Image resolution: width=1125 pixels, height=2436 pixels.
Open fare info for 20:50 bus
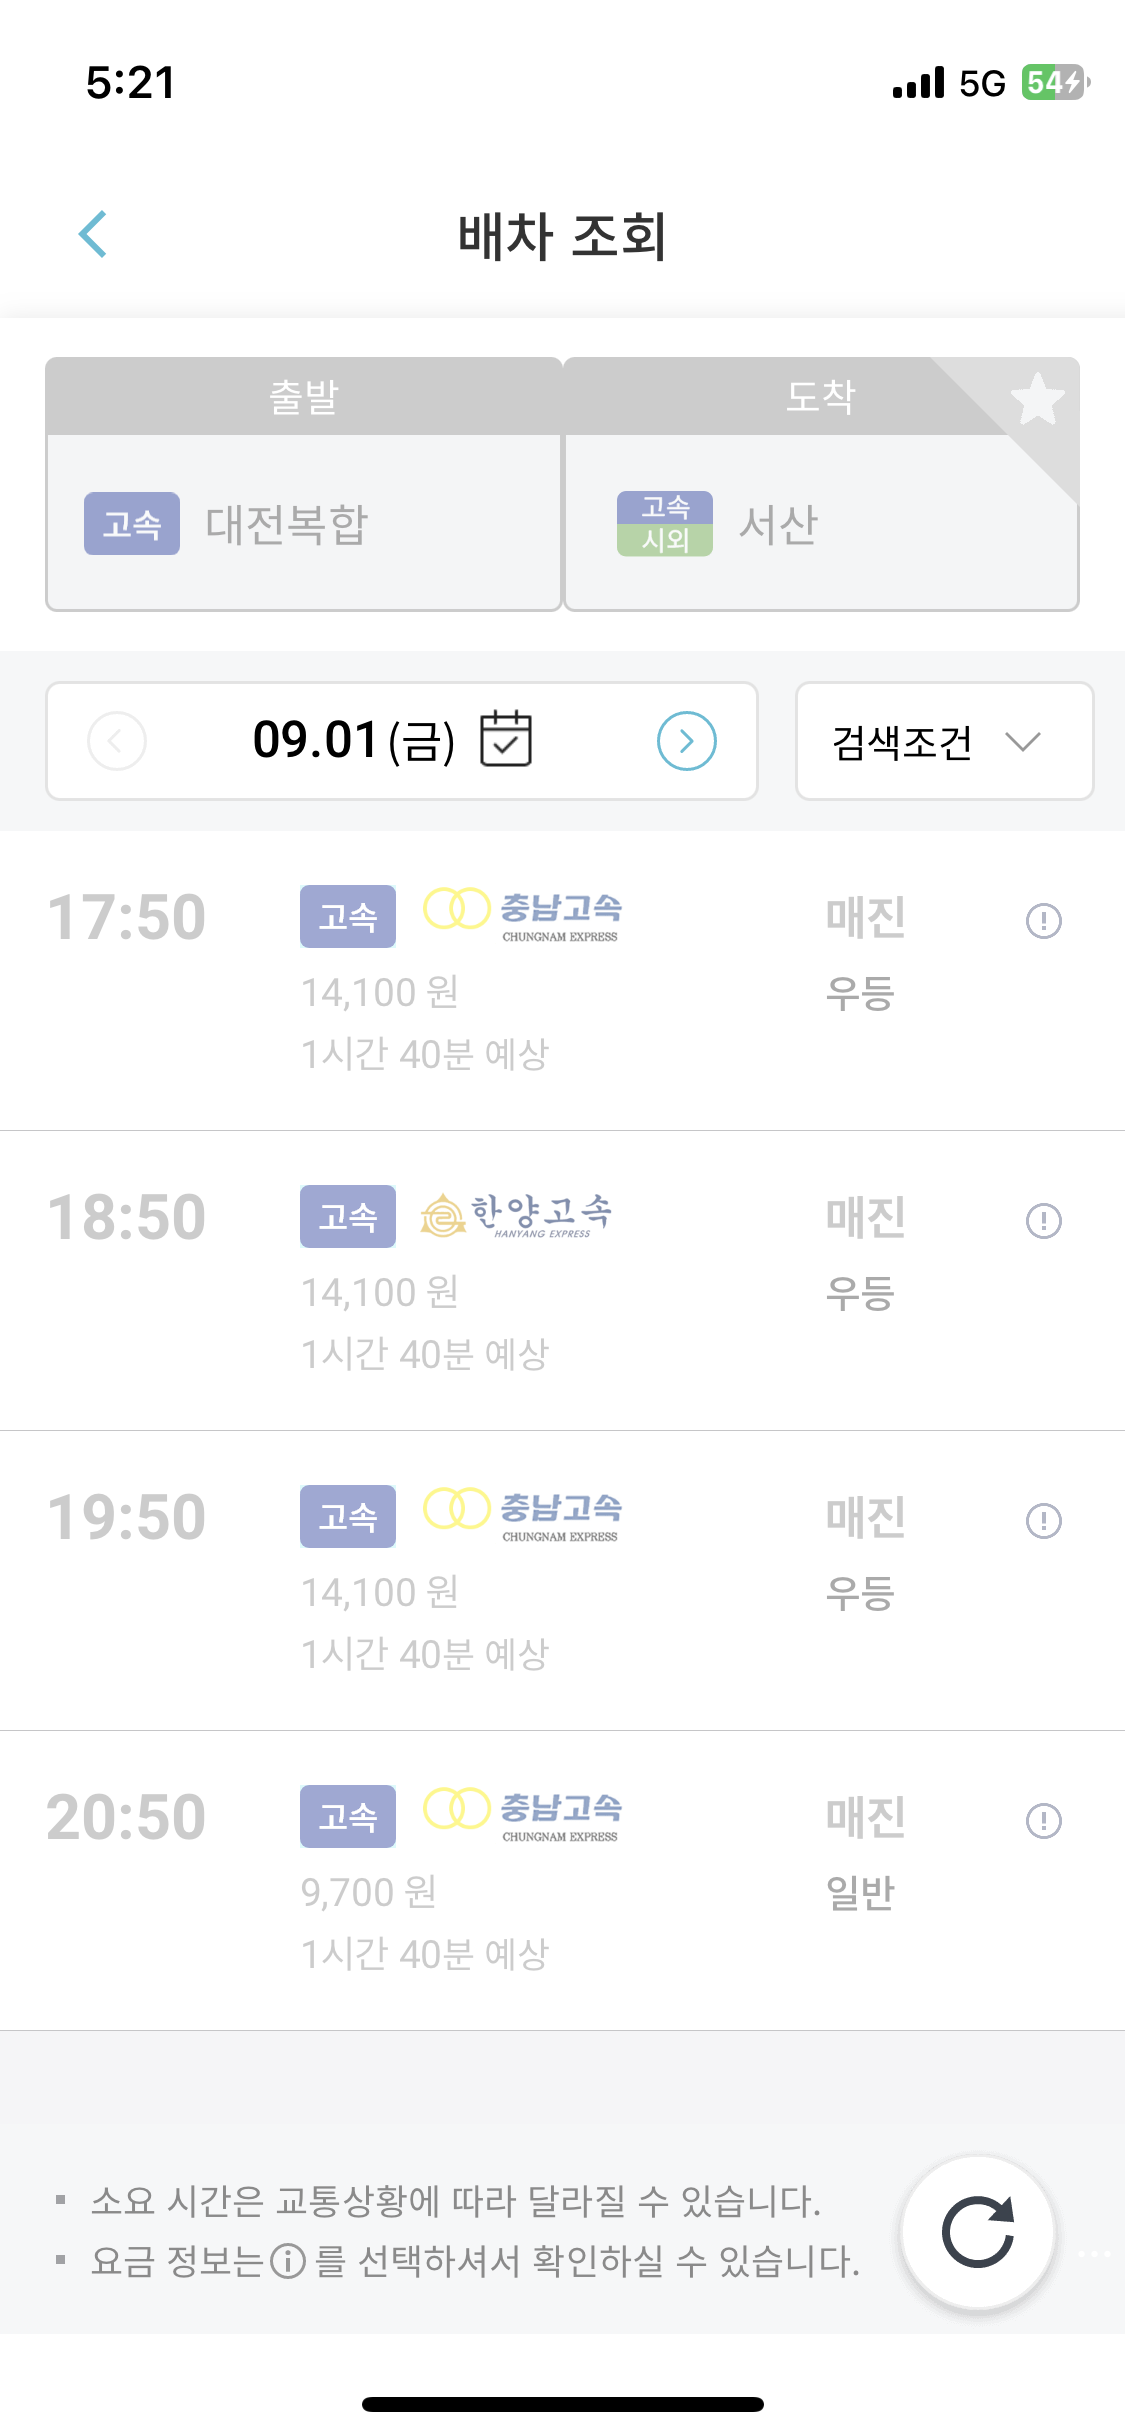click(1044, 1820)
